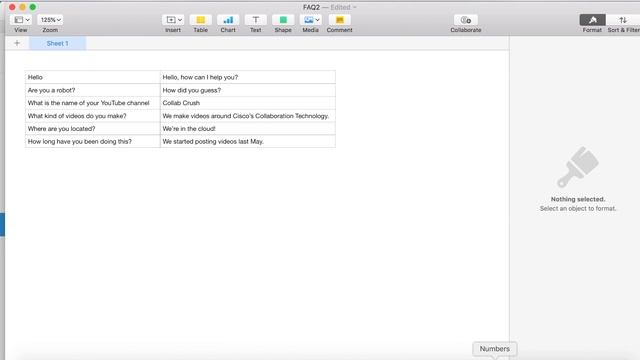Select 'How long have you been doing this?' cell
The image size is (640, 360).
93,141
